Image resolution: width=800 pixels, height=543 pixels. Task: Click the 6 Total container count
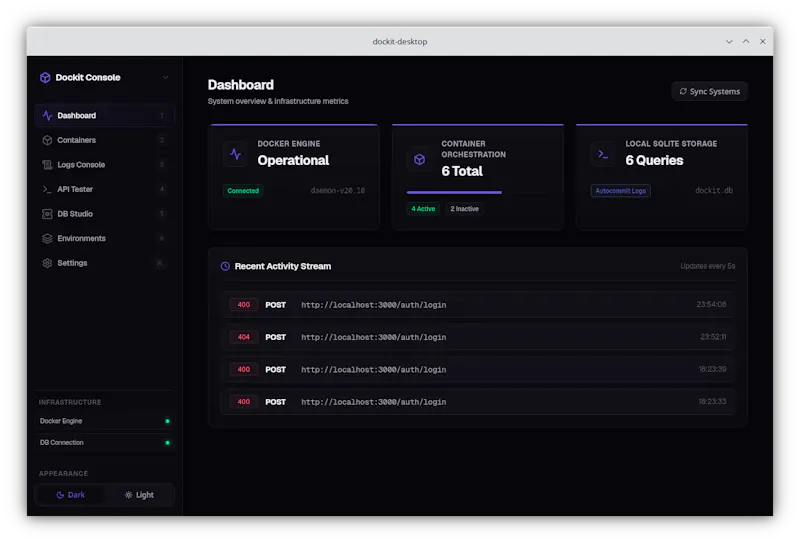coord(462,171)
